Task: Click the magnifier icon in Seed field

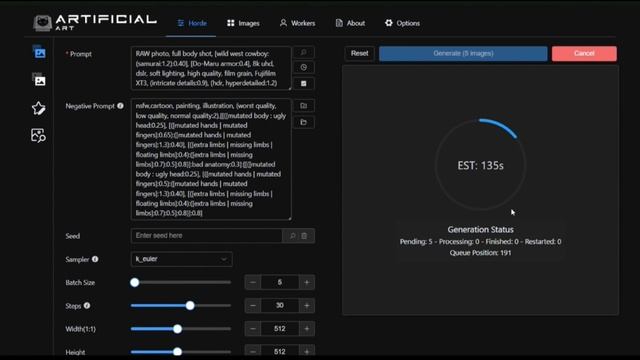Action: (293, 236)
